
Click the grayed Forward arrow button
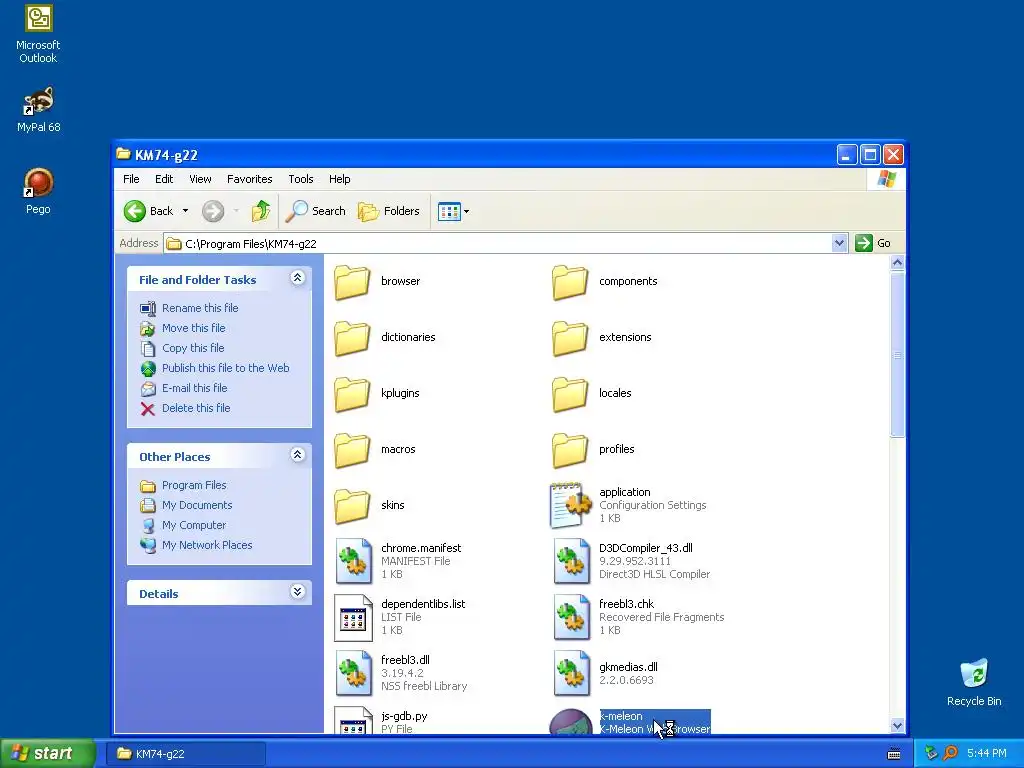click(213, 211)
